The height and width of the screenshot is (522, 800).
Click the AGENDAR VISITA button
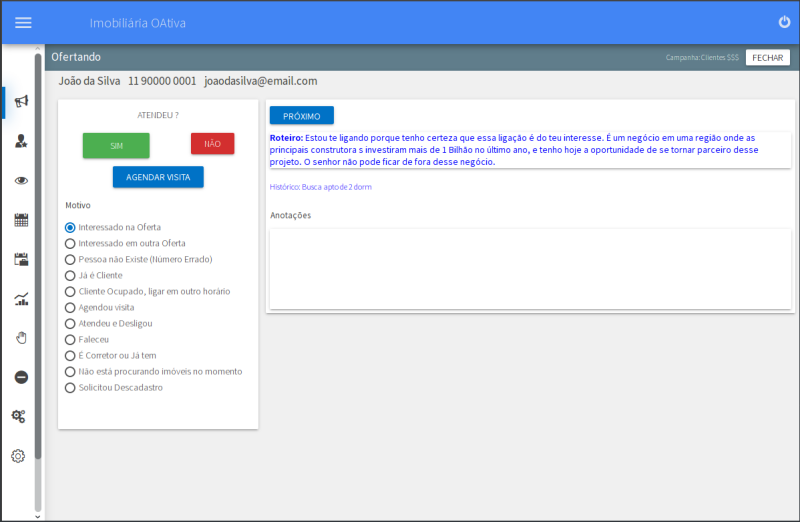[x=158, y=177]
